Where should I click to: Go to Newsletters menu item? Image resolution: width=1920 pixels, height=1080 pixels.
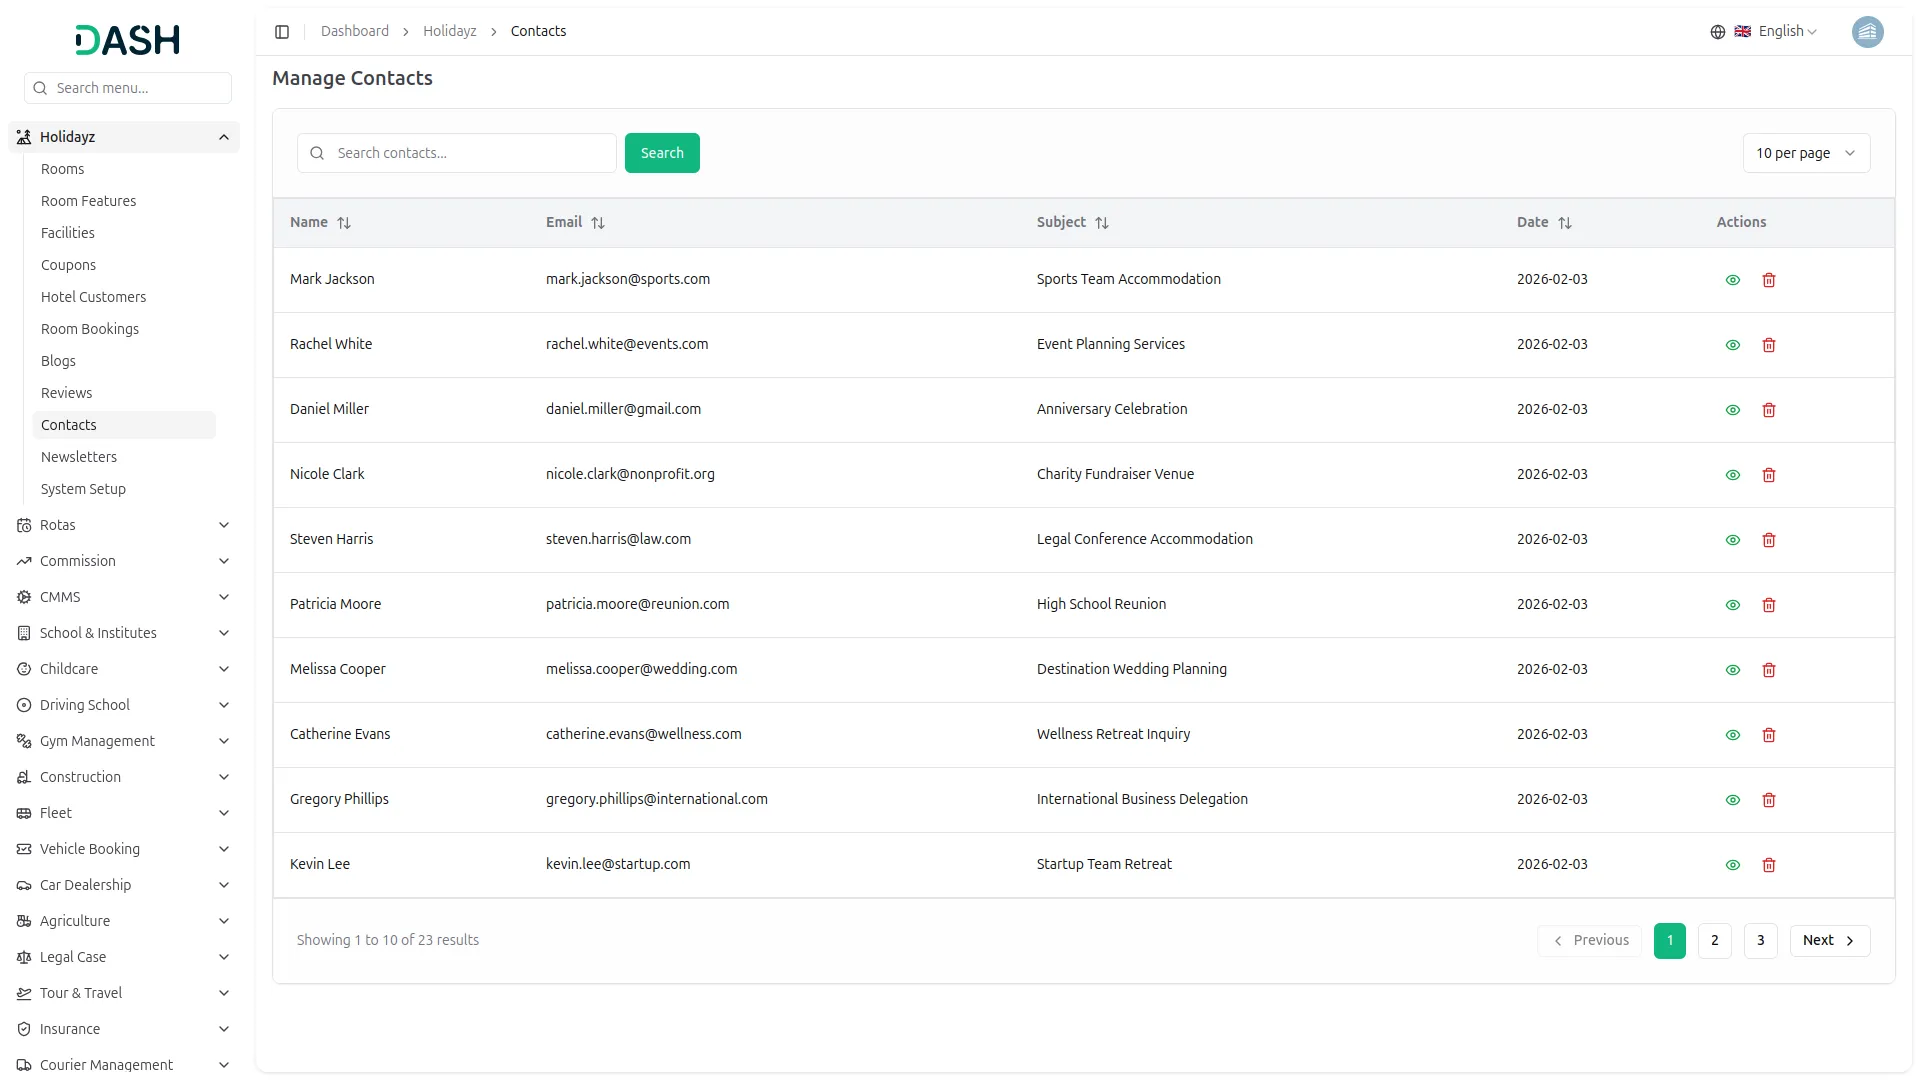pos(79,457)
